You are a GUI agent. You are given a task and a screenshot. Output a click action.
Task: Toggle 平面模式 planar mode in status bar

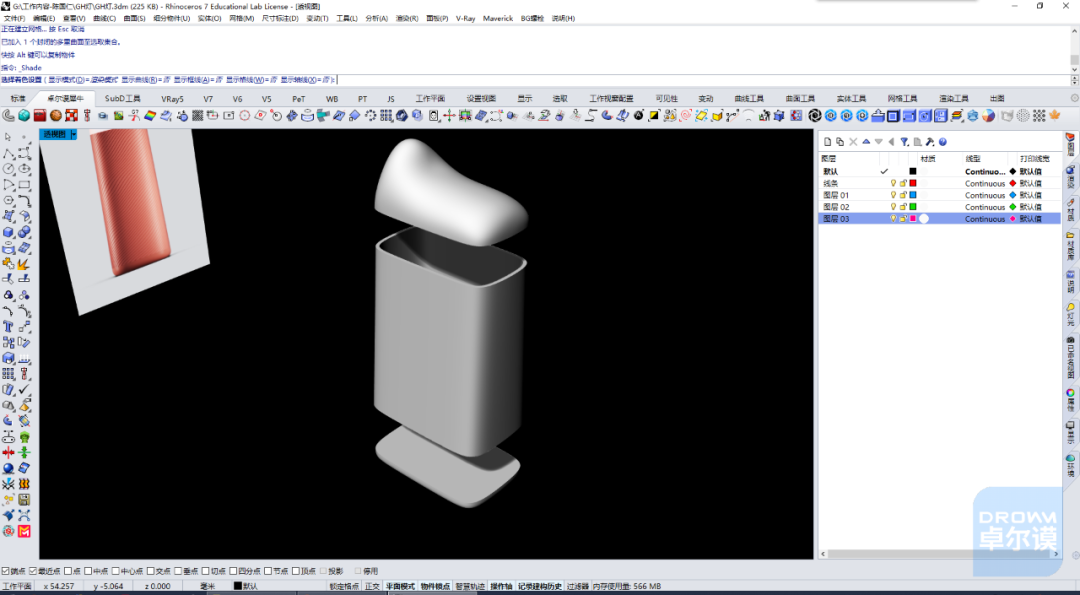tap(399, 586)
